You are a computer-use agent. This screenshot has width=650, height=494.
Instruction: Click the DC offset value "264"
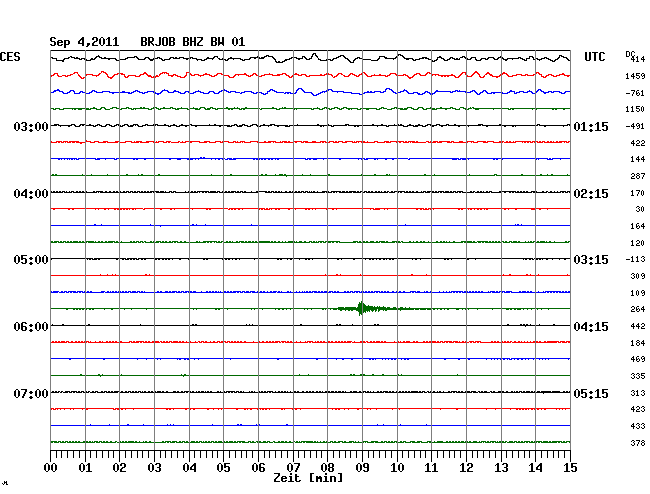click(638, 309)
